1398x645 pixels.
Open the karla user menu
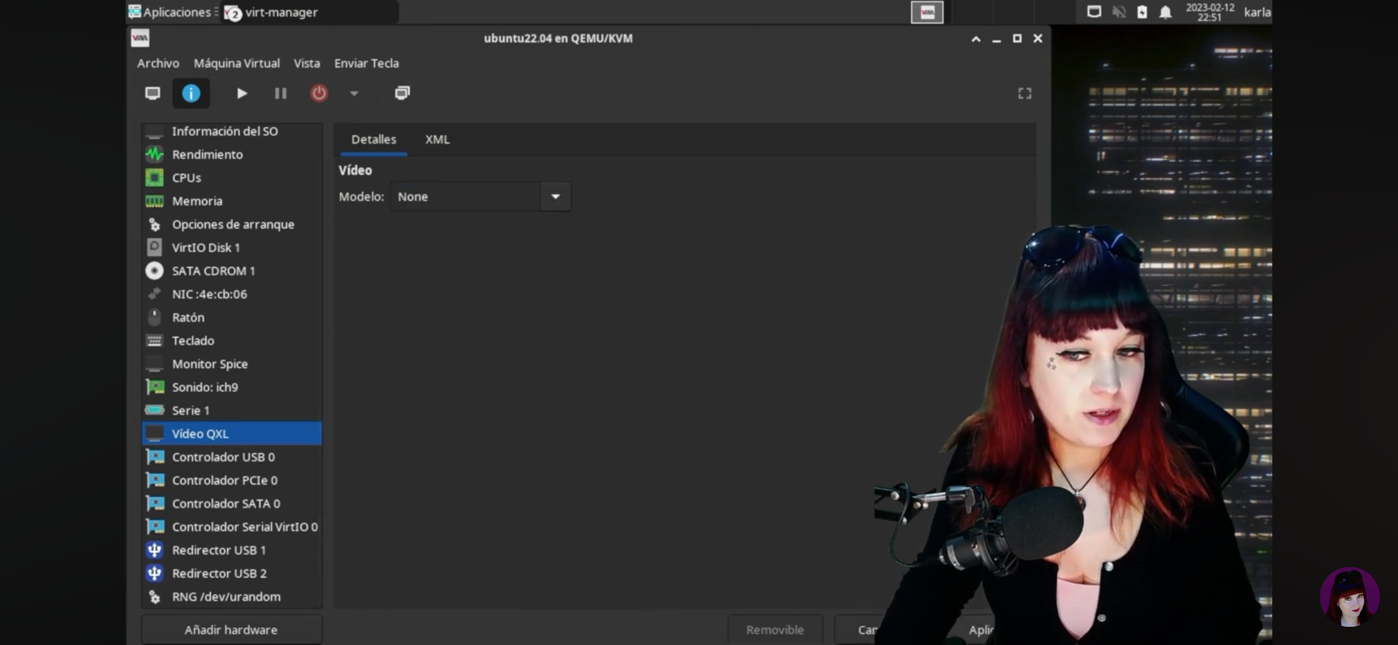[1257, 12]
